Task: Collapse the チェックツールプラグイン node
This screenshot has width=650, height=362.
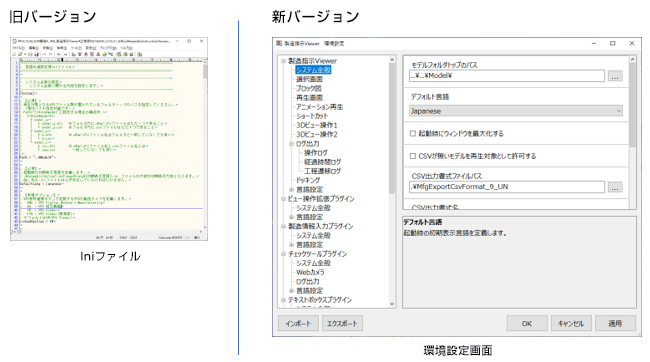Action: point(284,254)
